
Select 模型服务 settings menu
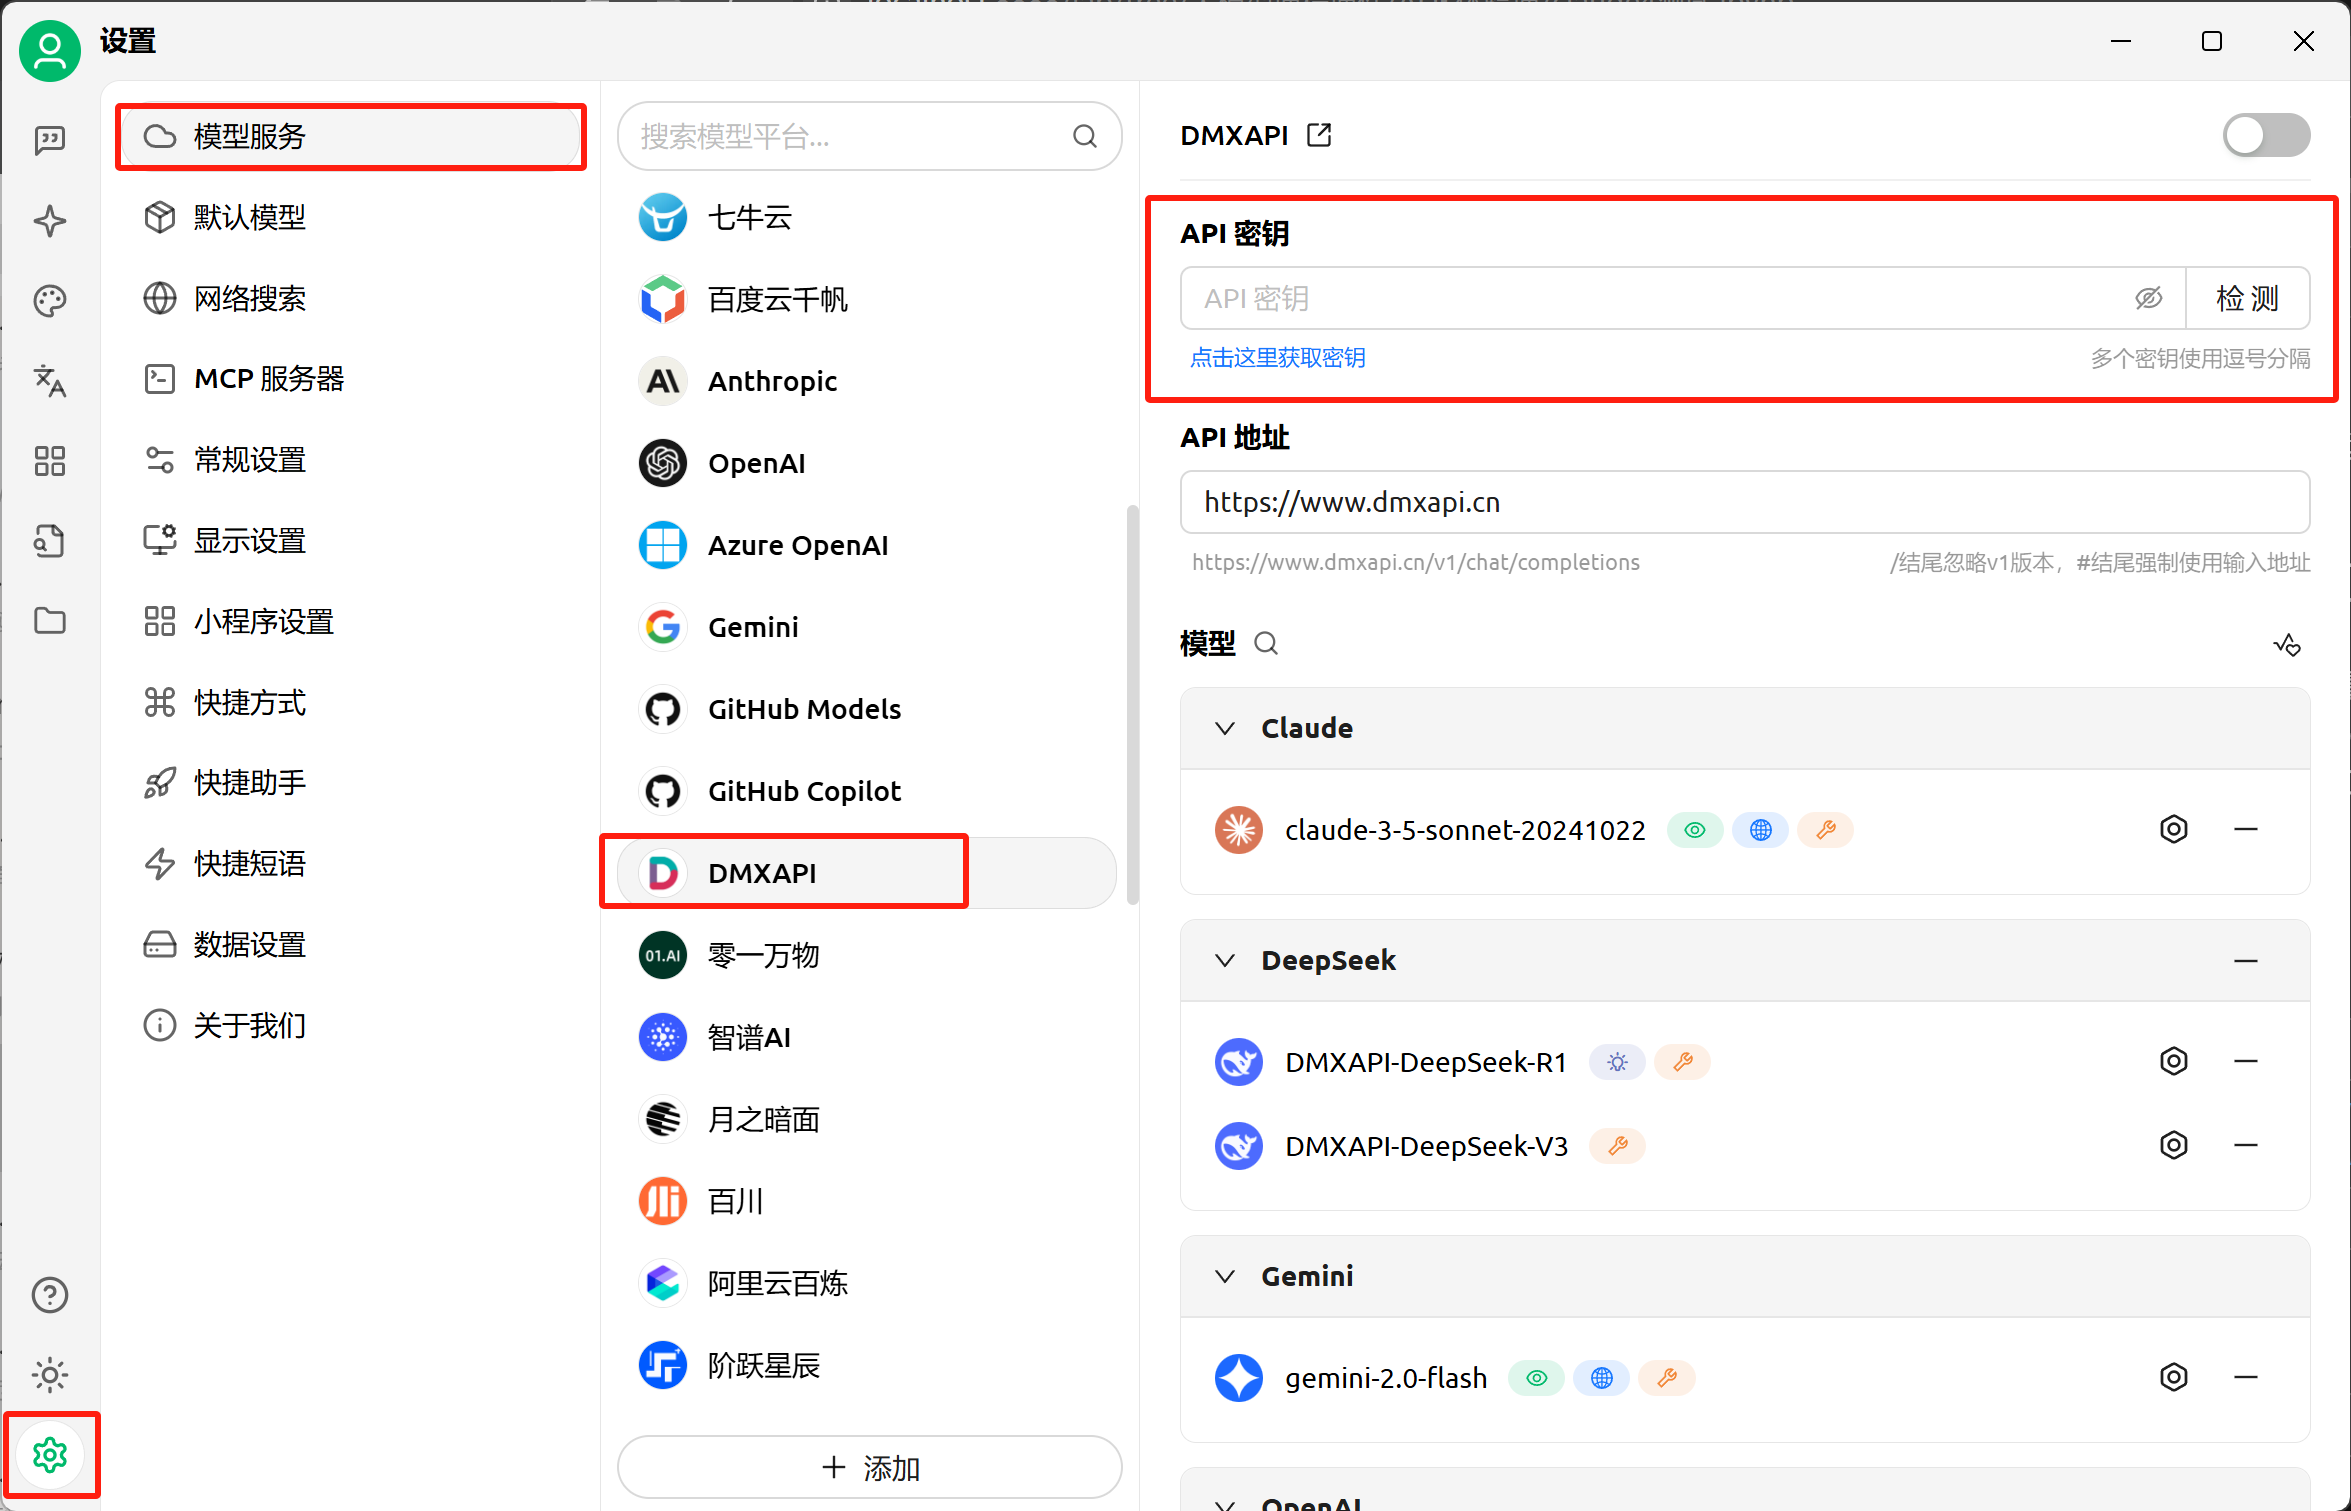click(350, 137)
